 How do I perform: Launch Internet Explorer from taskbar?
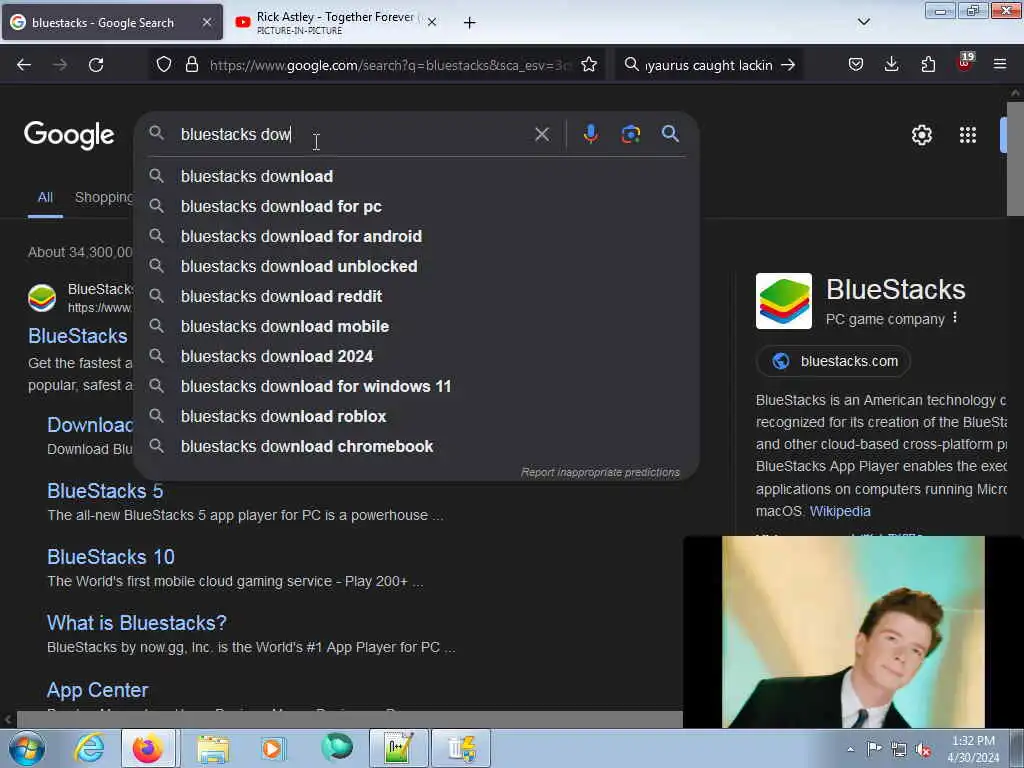pos(89,748)
